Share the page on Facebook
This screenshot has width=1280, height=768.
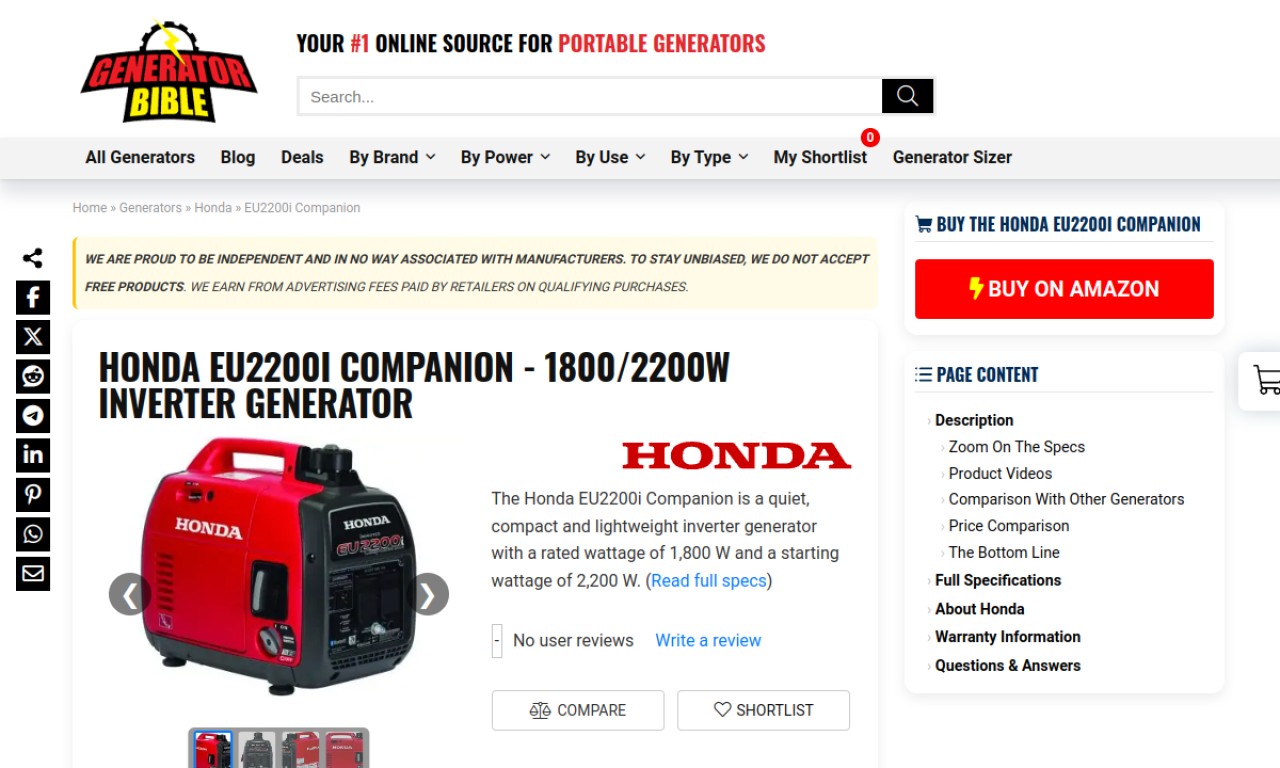33,297
